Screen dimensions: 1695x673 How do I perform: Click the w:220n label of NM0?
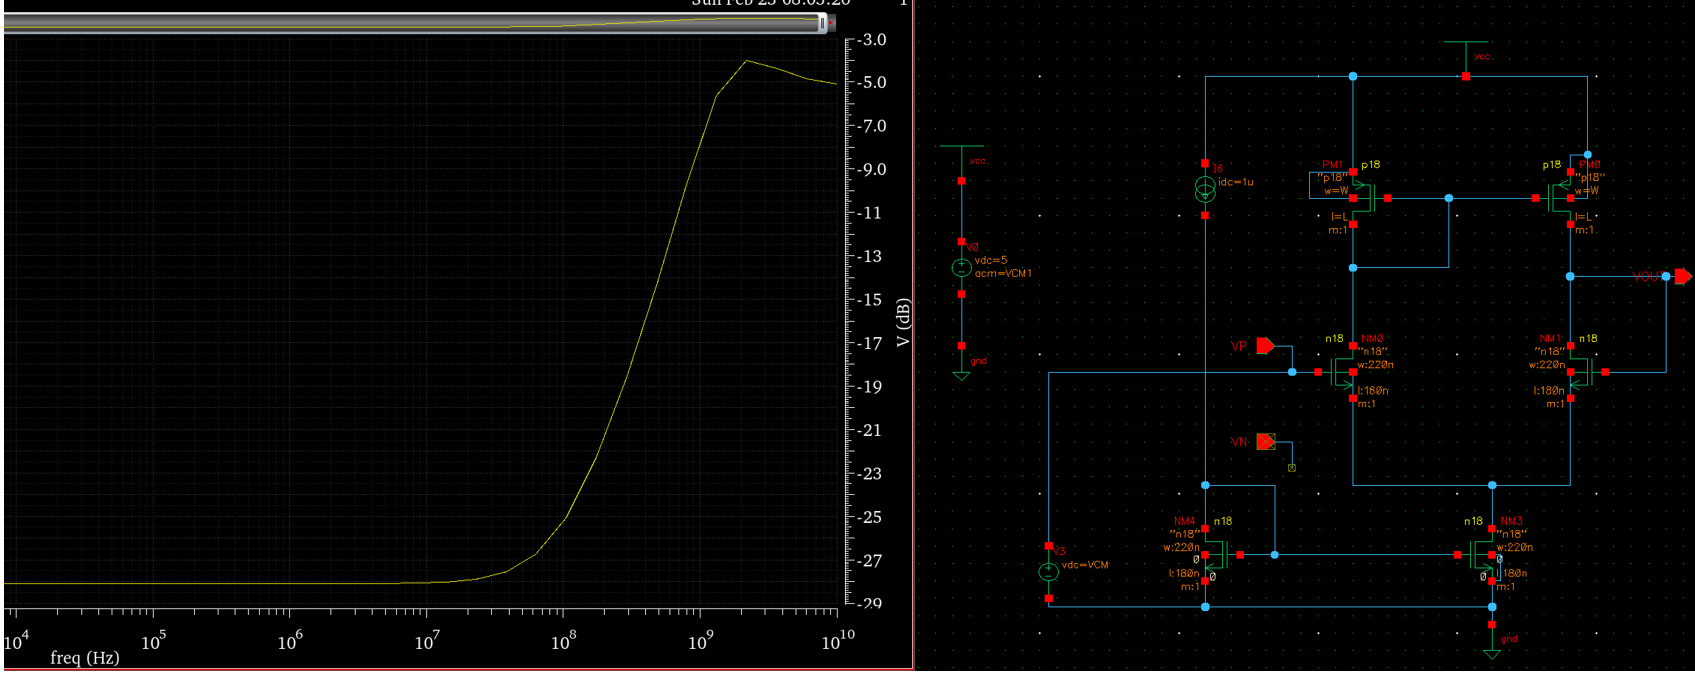[1375, 365]
